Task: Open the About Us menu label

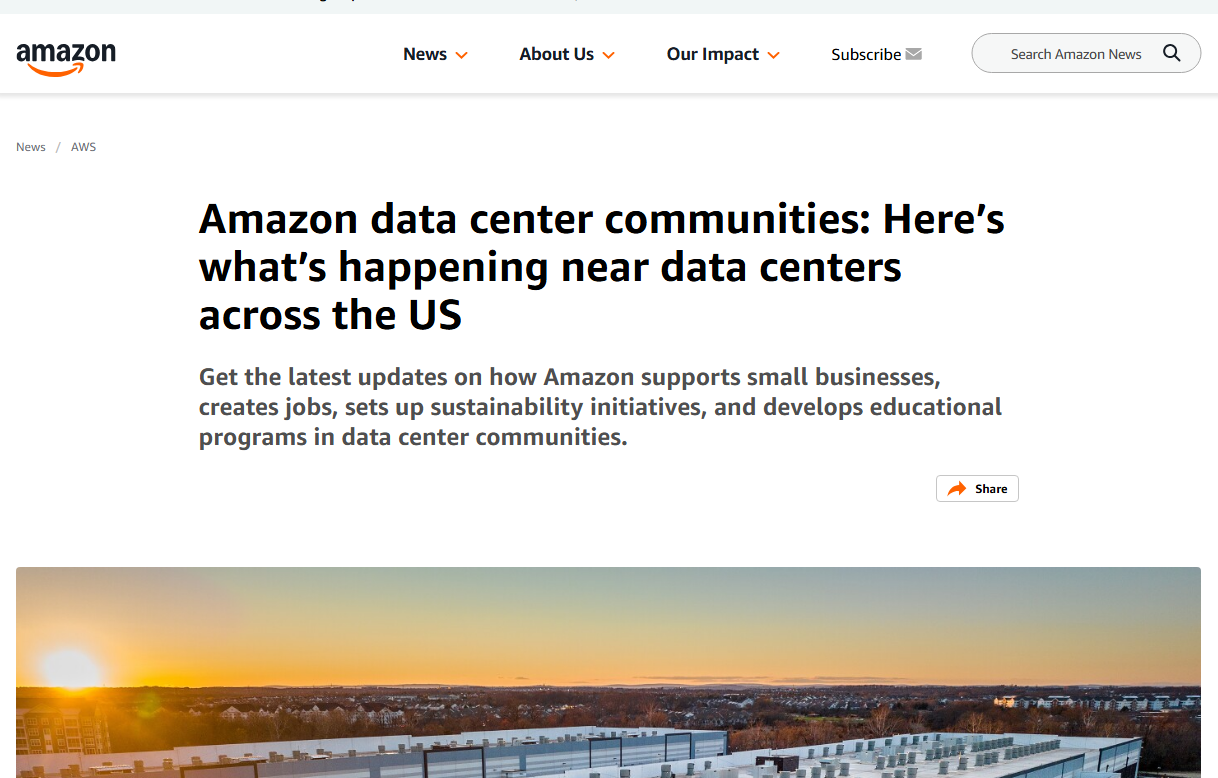Action: coord(556,54)
